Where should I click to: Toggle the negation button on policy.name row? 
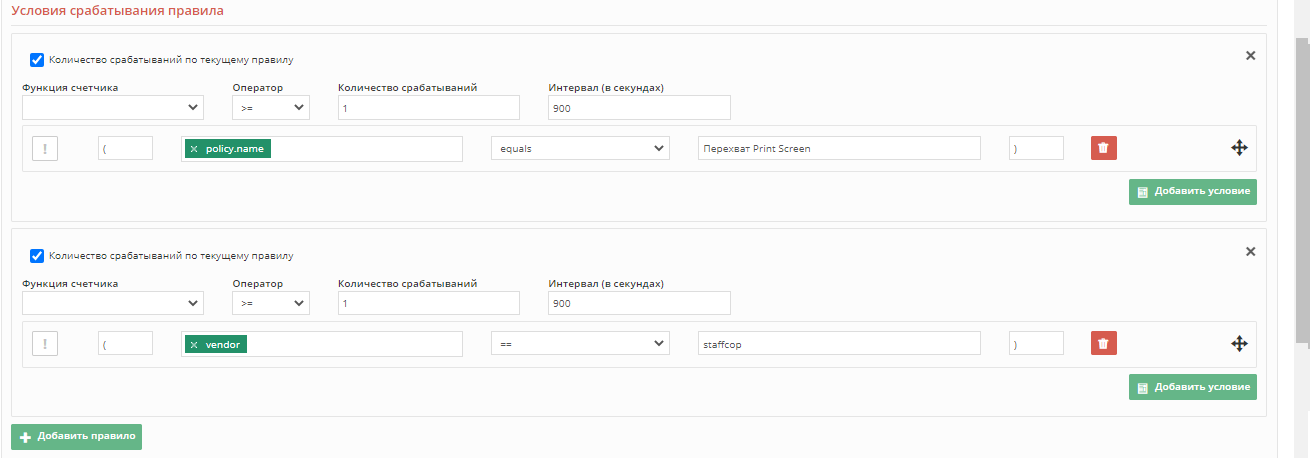pyautogui.click(x=45, y=148)
